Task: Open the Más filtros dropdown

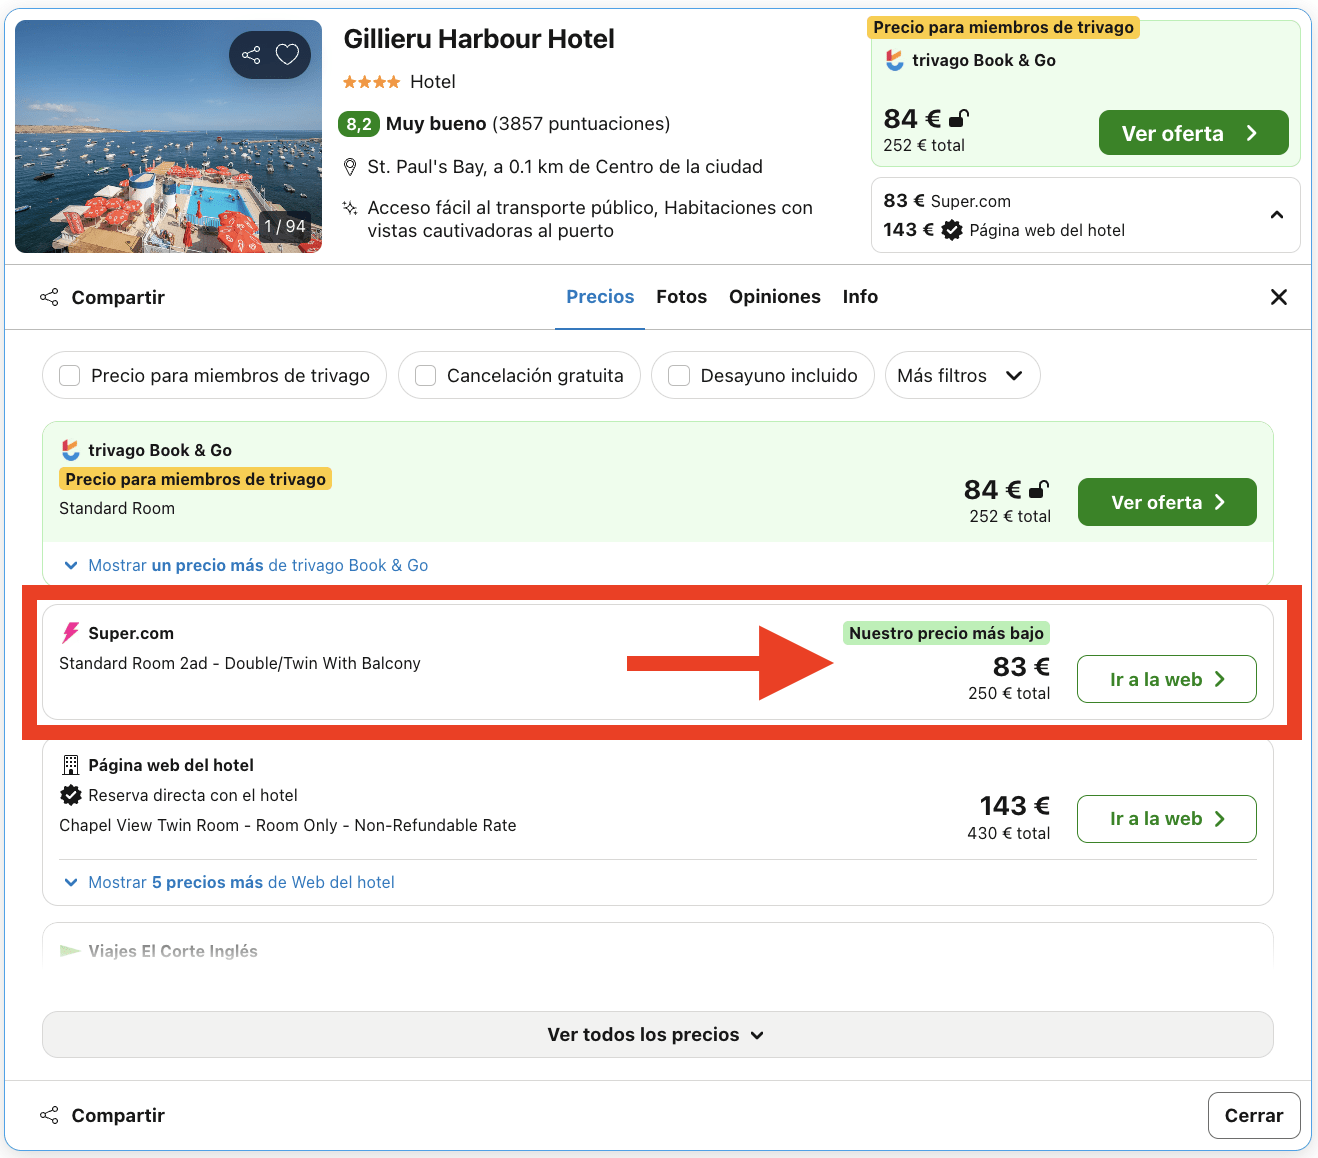Action: point(962,375)
